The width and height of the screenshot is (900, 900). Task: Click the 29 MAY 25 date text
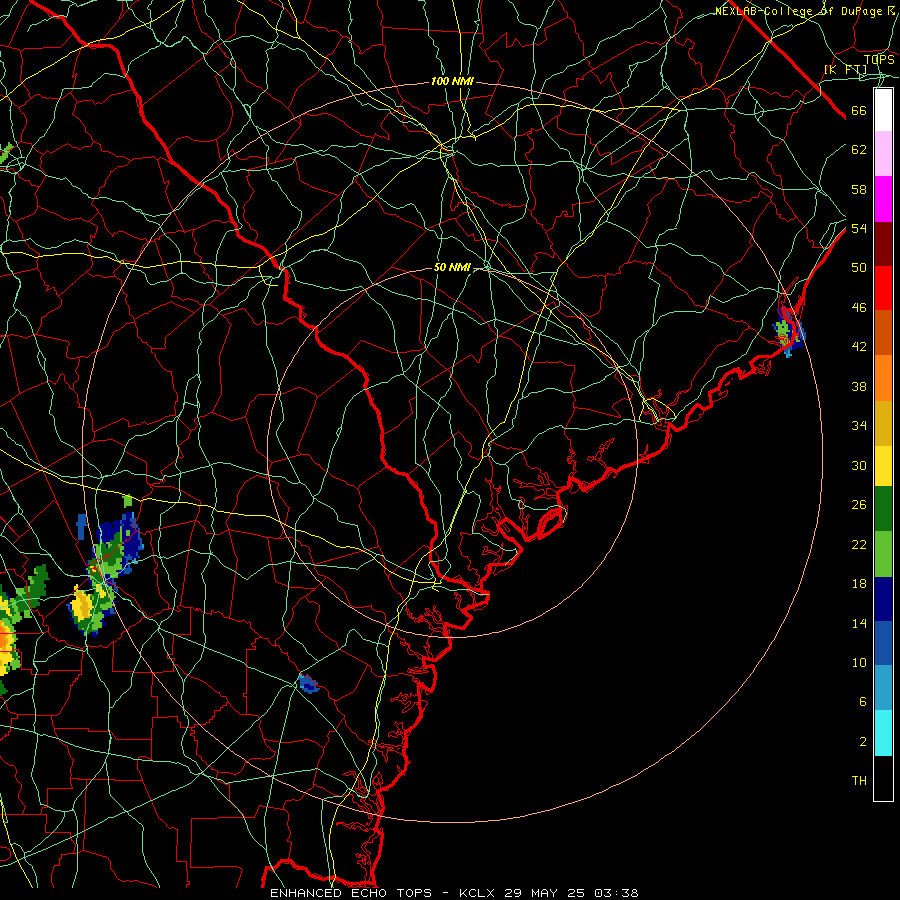[x=546, y=893]
